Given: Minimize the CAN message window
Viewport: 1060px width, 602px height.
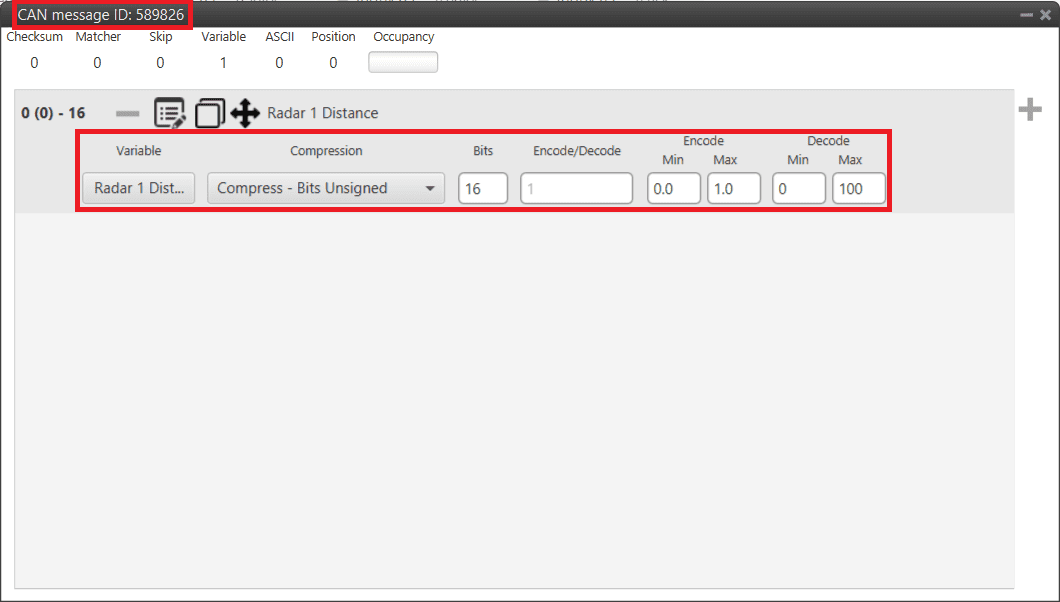Looking at the screenshot, I should coord(1027,15).
